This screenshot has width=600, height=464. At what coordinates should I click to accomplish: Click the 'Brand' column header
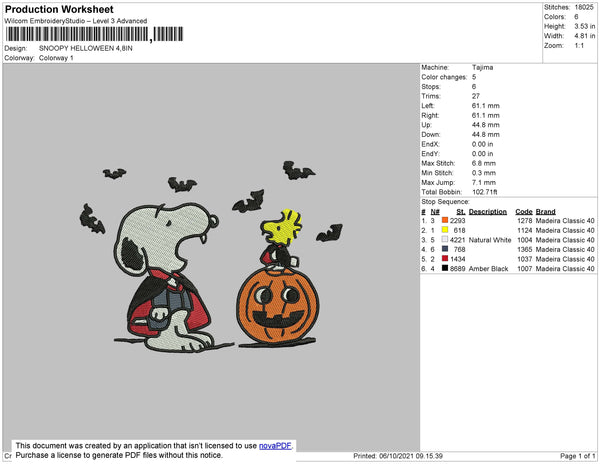pos(546,212)
